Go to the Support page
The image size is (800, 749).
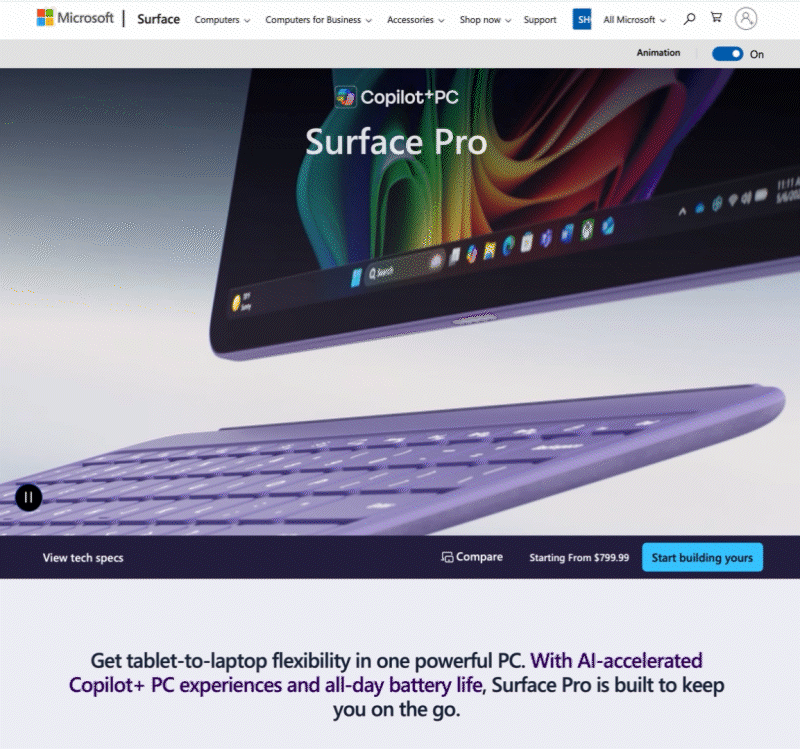pyautogui.click(x=540, y=20)
